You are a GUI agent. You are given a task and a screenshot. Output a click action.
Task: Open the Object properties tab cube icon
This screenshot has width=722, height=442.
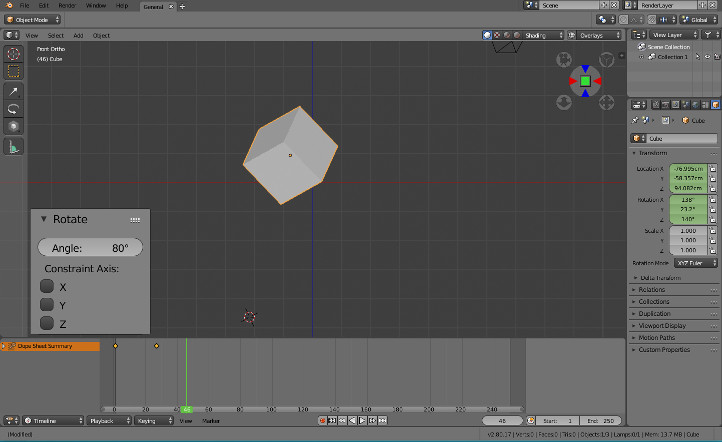(715, 105)
